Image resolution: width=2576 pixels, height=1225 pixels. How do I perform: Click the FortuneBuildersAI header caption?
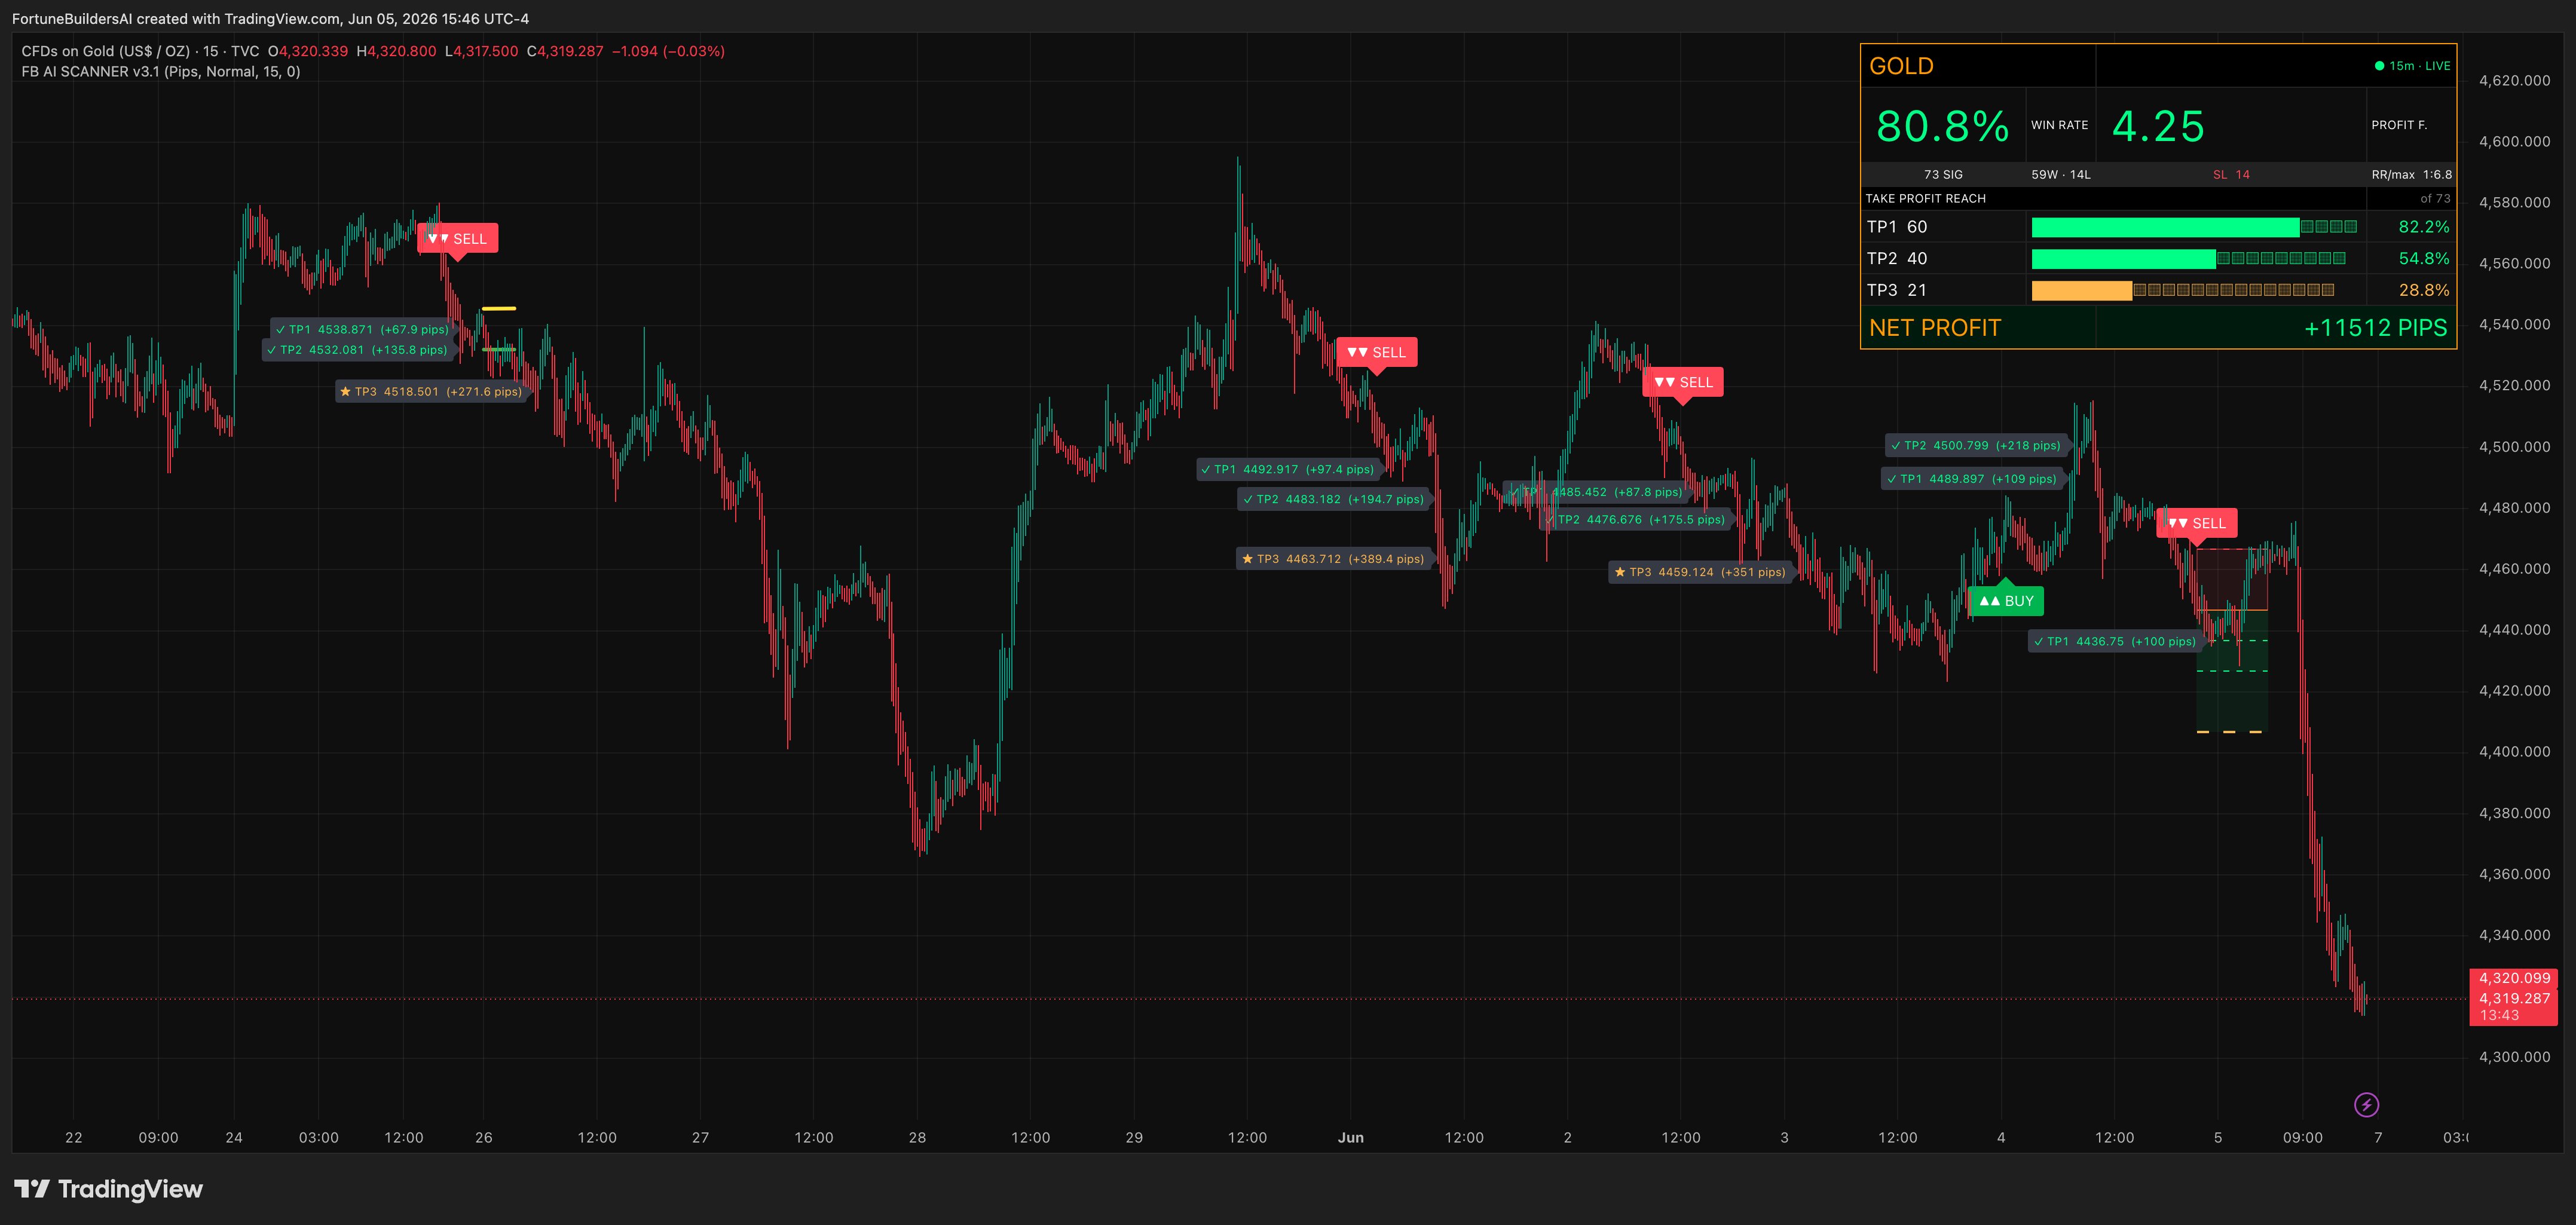coord(270,19)
